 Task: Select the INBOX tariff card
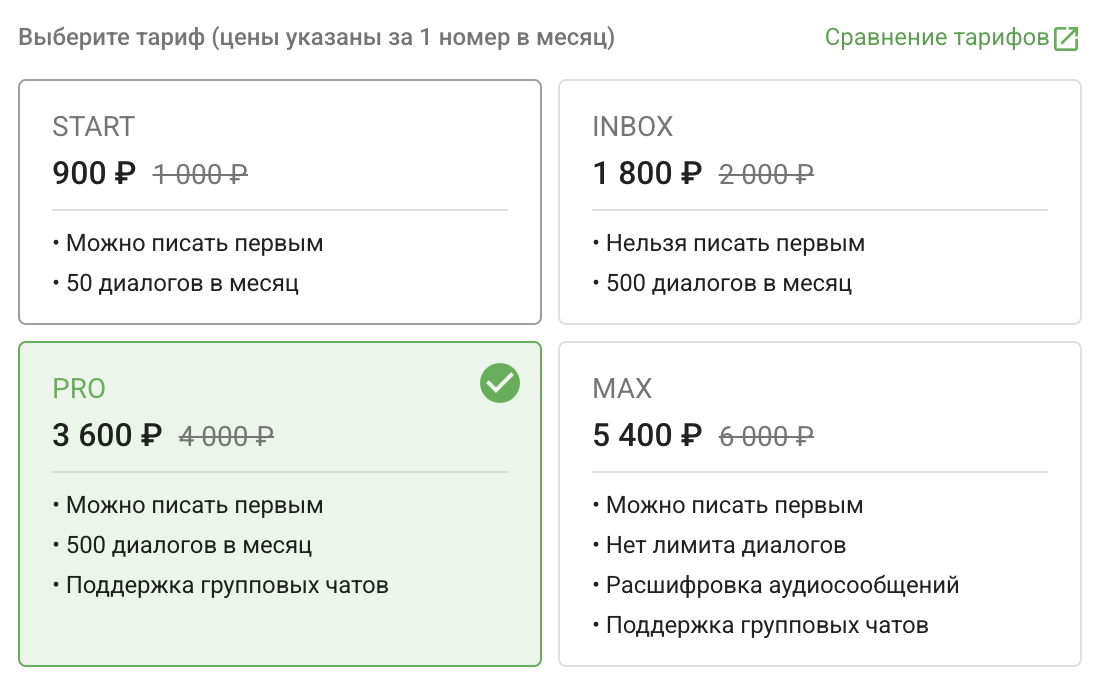coord(819,202)
